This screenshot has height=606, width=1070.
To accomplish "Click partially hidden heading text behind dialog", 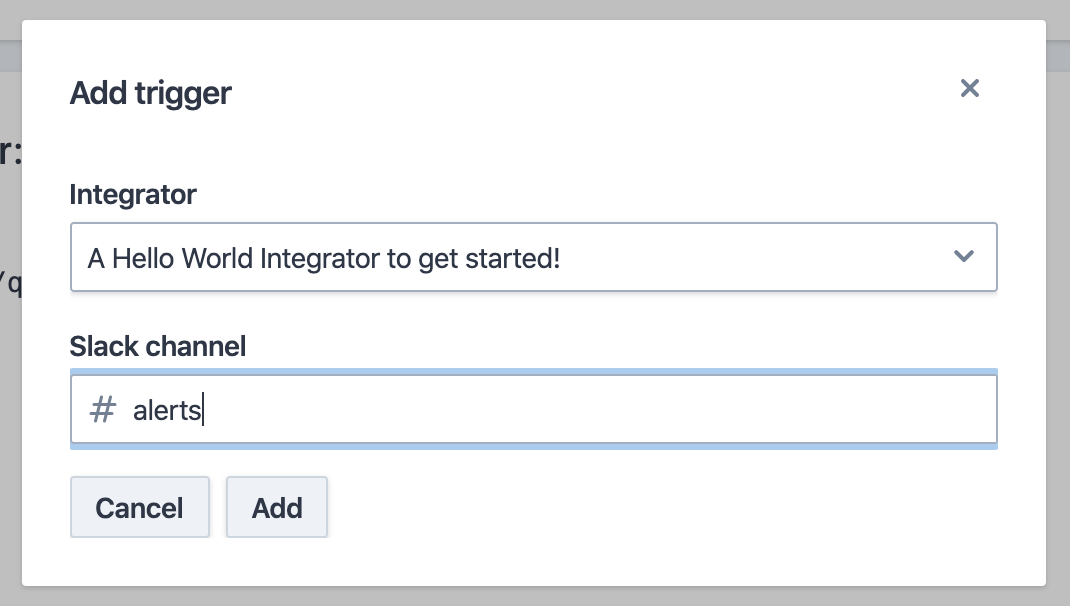I will coord(10,153).
